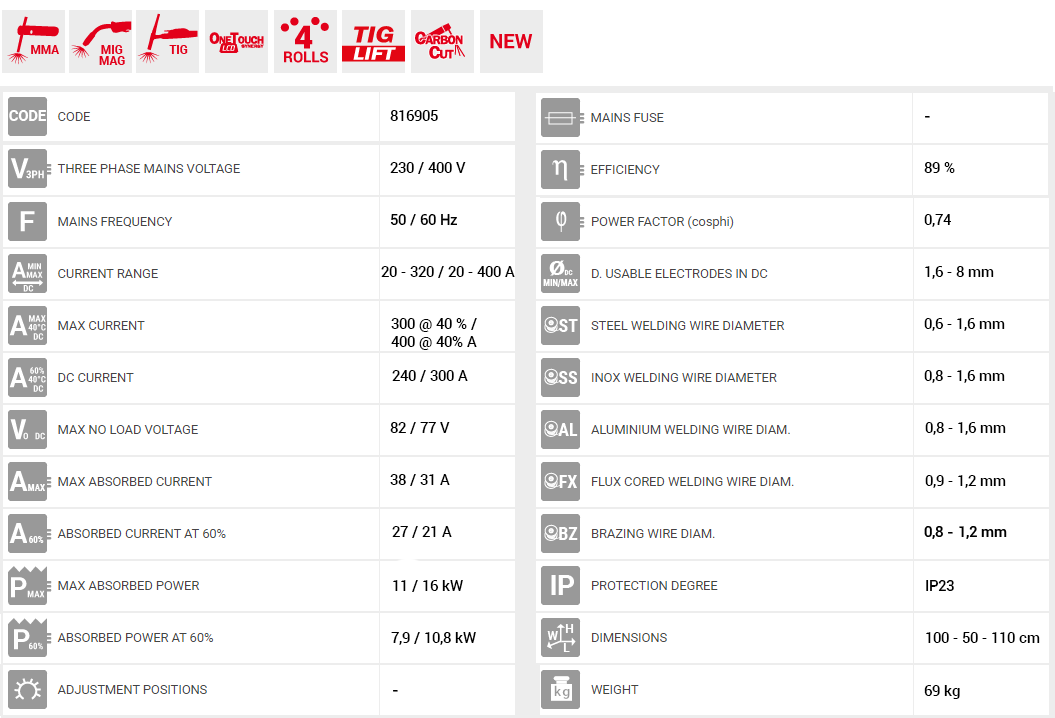
Task: Click the mains fuse icon
Action: click(x=560, y=118)
